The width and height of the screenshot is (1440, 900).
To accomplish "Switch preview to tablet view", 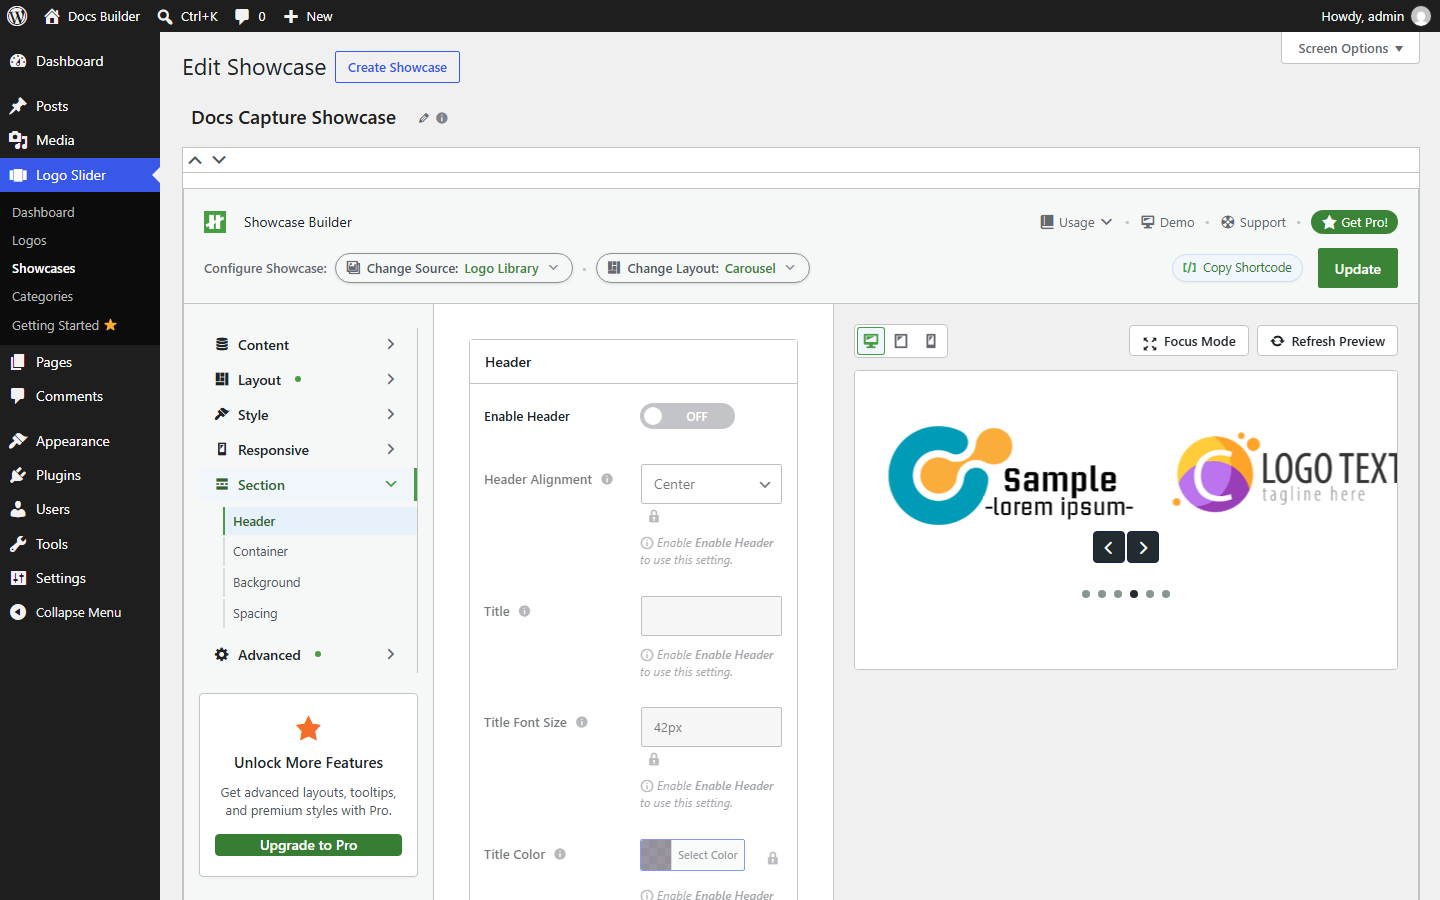I will pyautogui.click(x=901, y=341).
